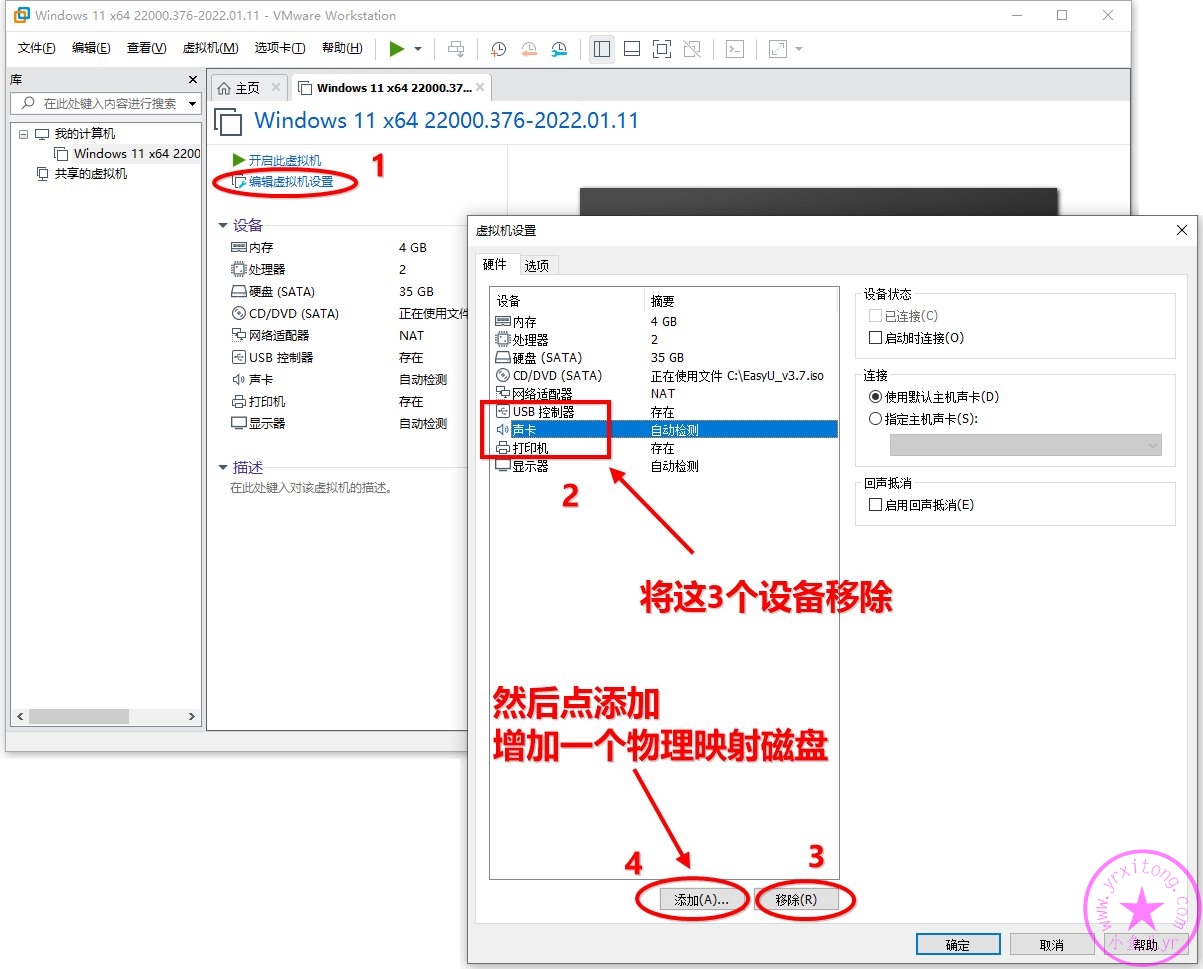The height and width of the screenshot is (969, 1203).
Task: Open the snapshot manager icon
Action: [x=559, y=48]
